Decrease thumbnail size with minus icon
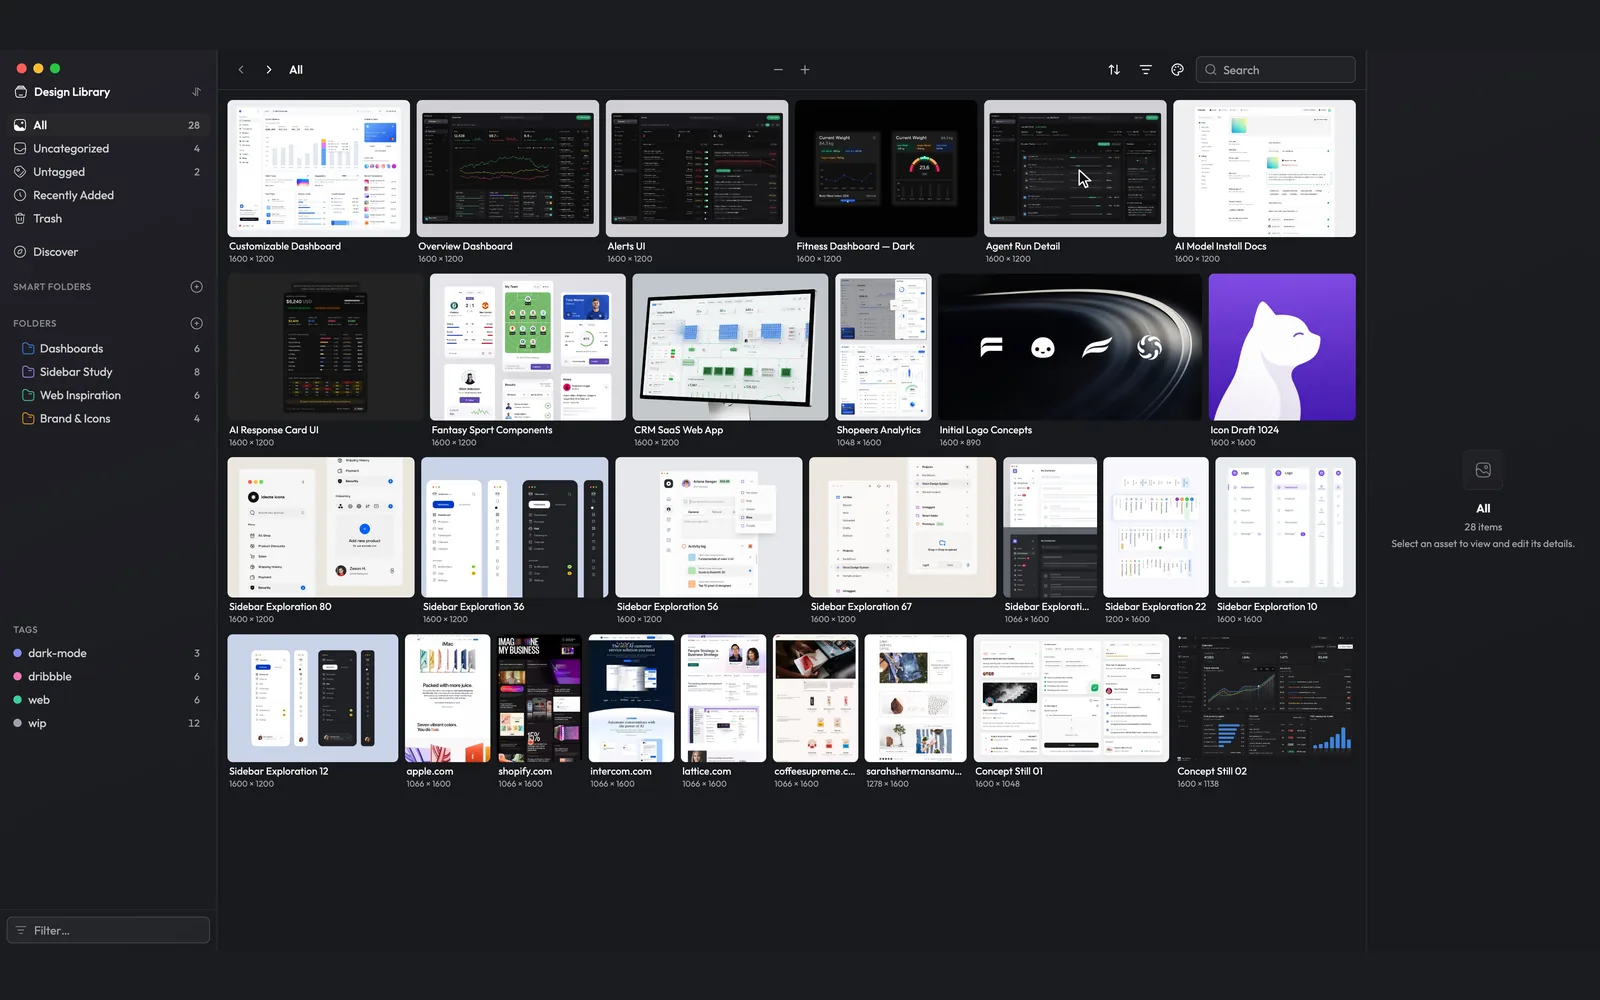Image resolution: width=1600 pixels, height=1000 pixels. 778,70
